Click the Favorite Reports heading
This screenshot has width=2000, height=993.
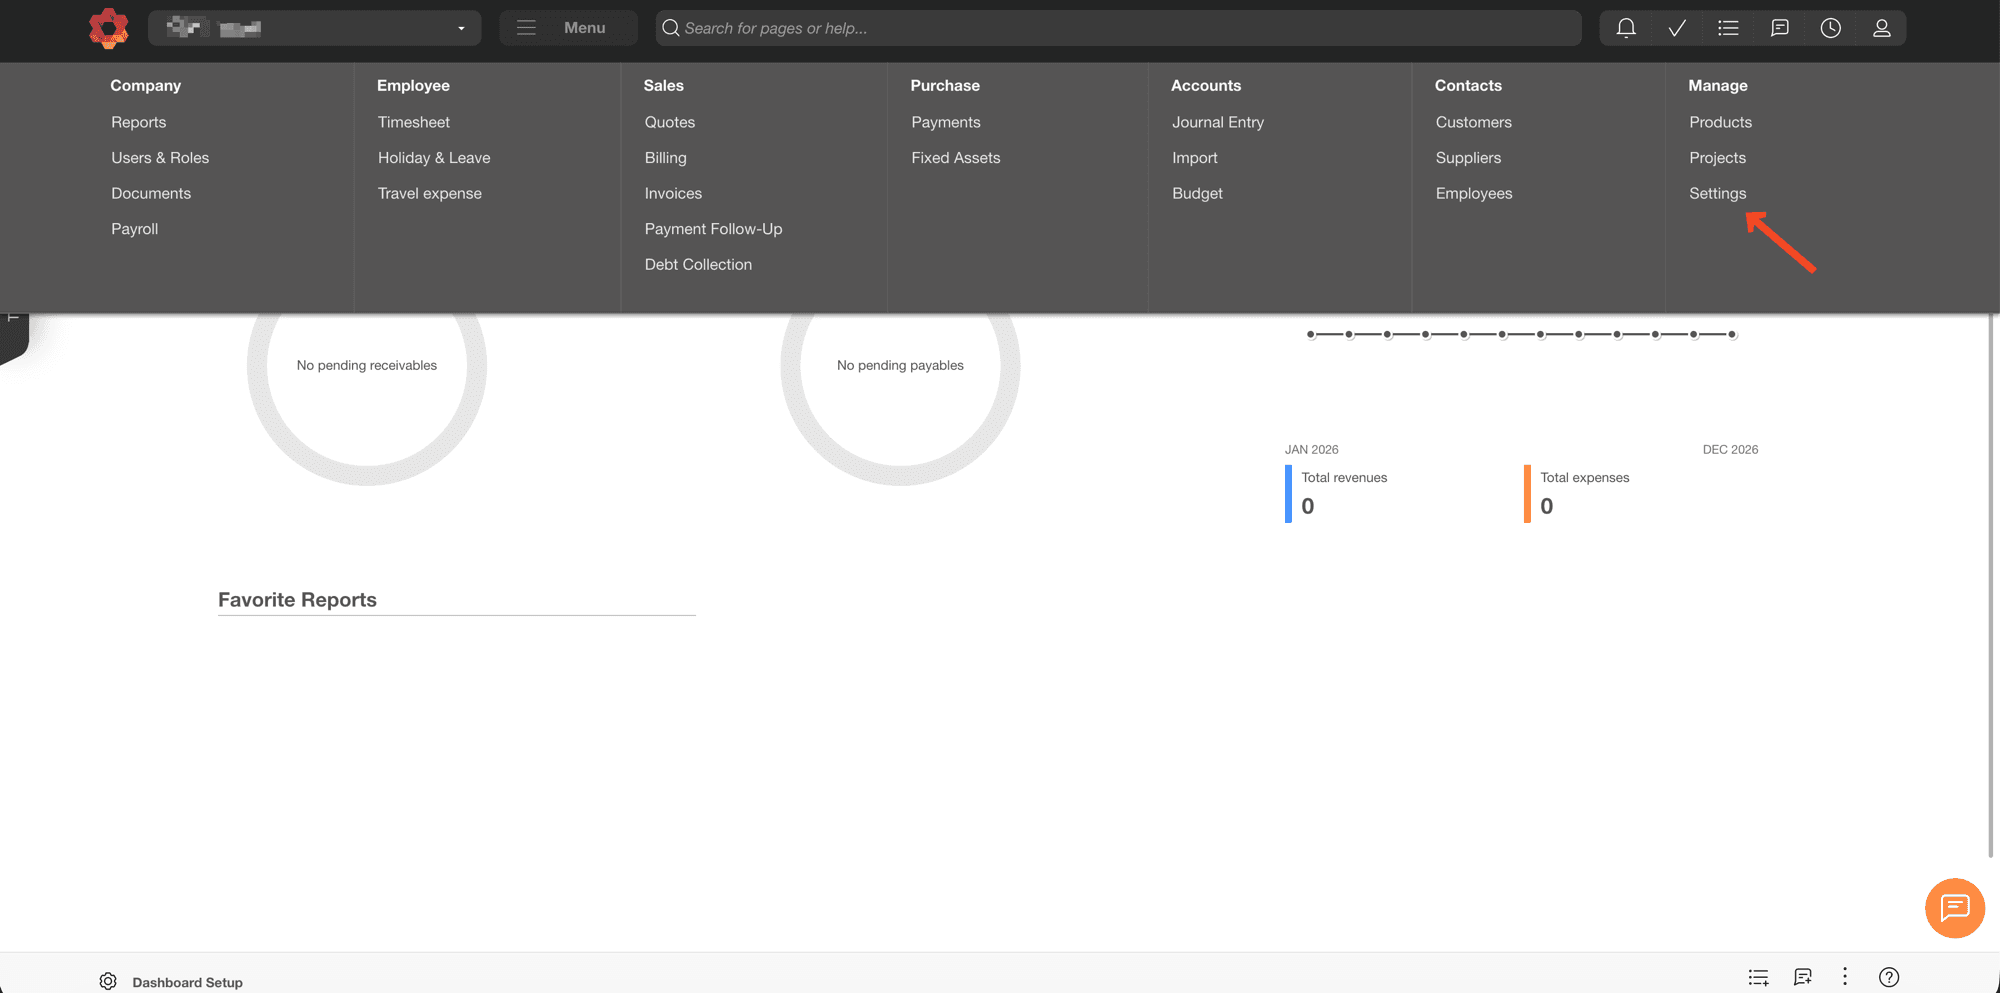(297, 600)
